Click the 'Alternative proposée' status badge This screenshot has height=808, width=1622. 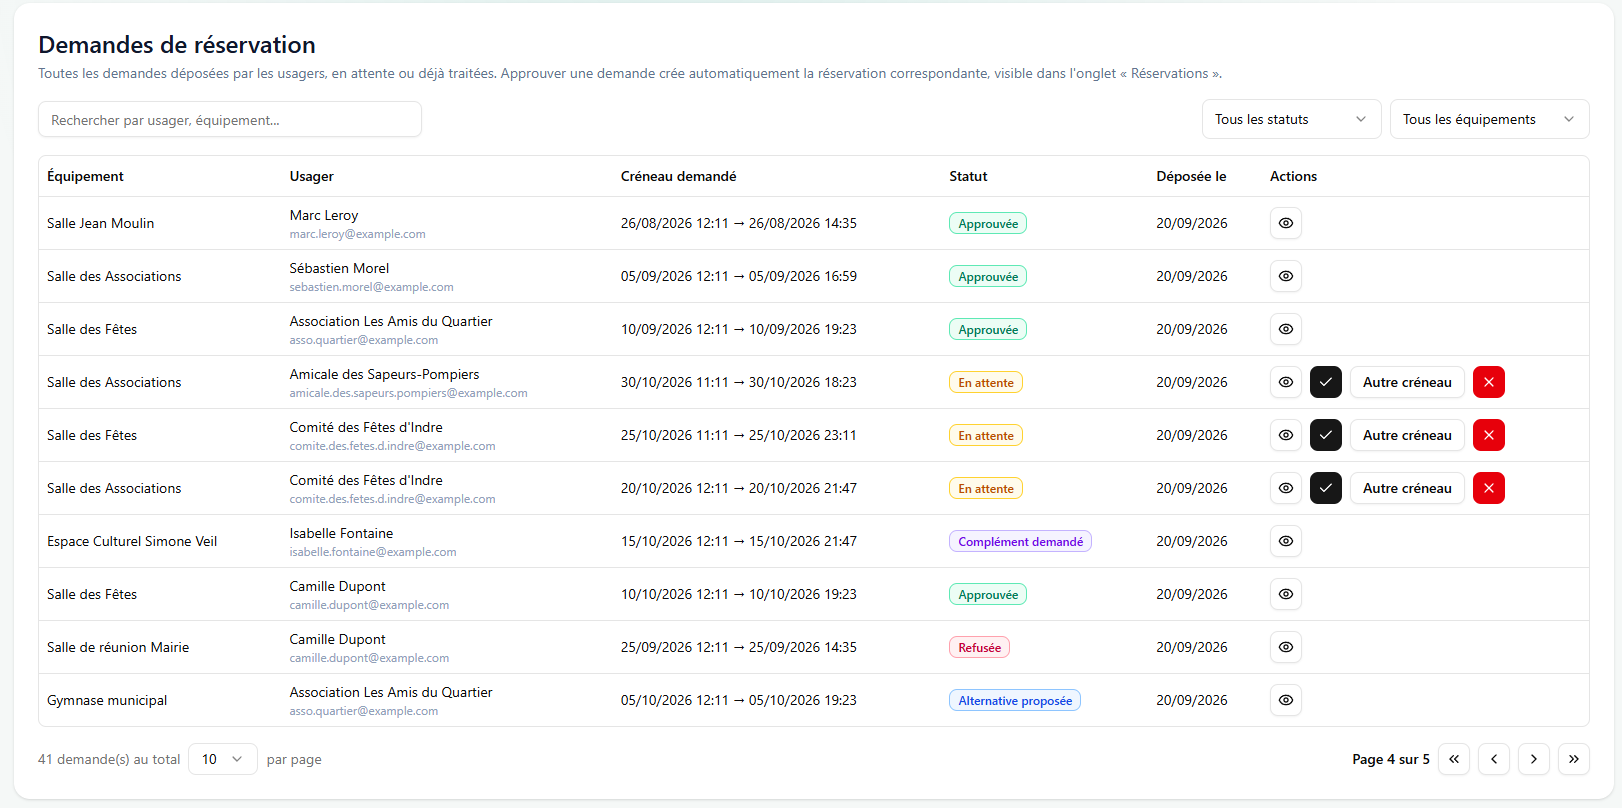[x=1015, y=700]
